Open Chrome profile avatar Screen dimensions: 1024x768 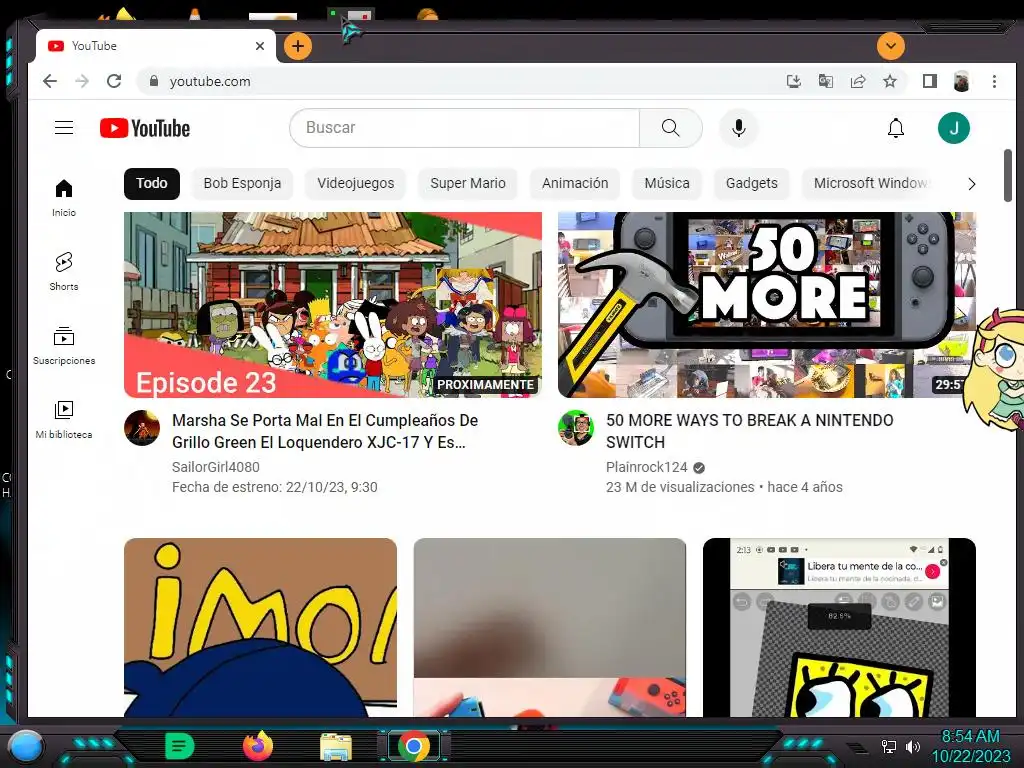coord(961,81)
